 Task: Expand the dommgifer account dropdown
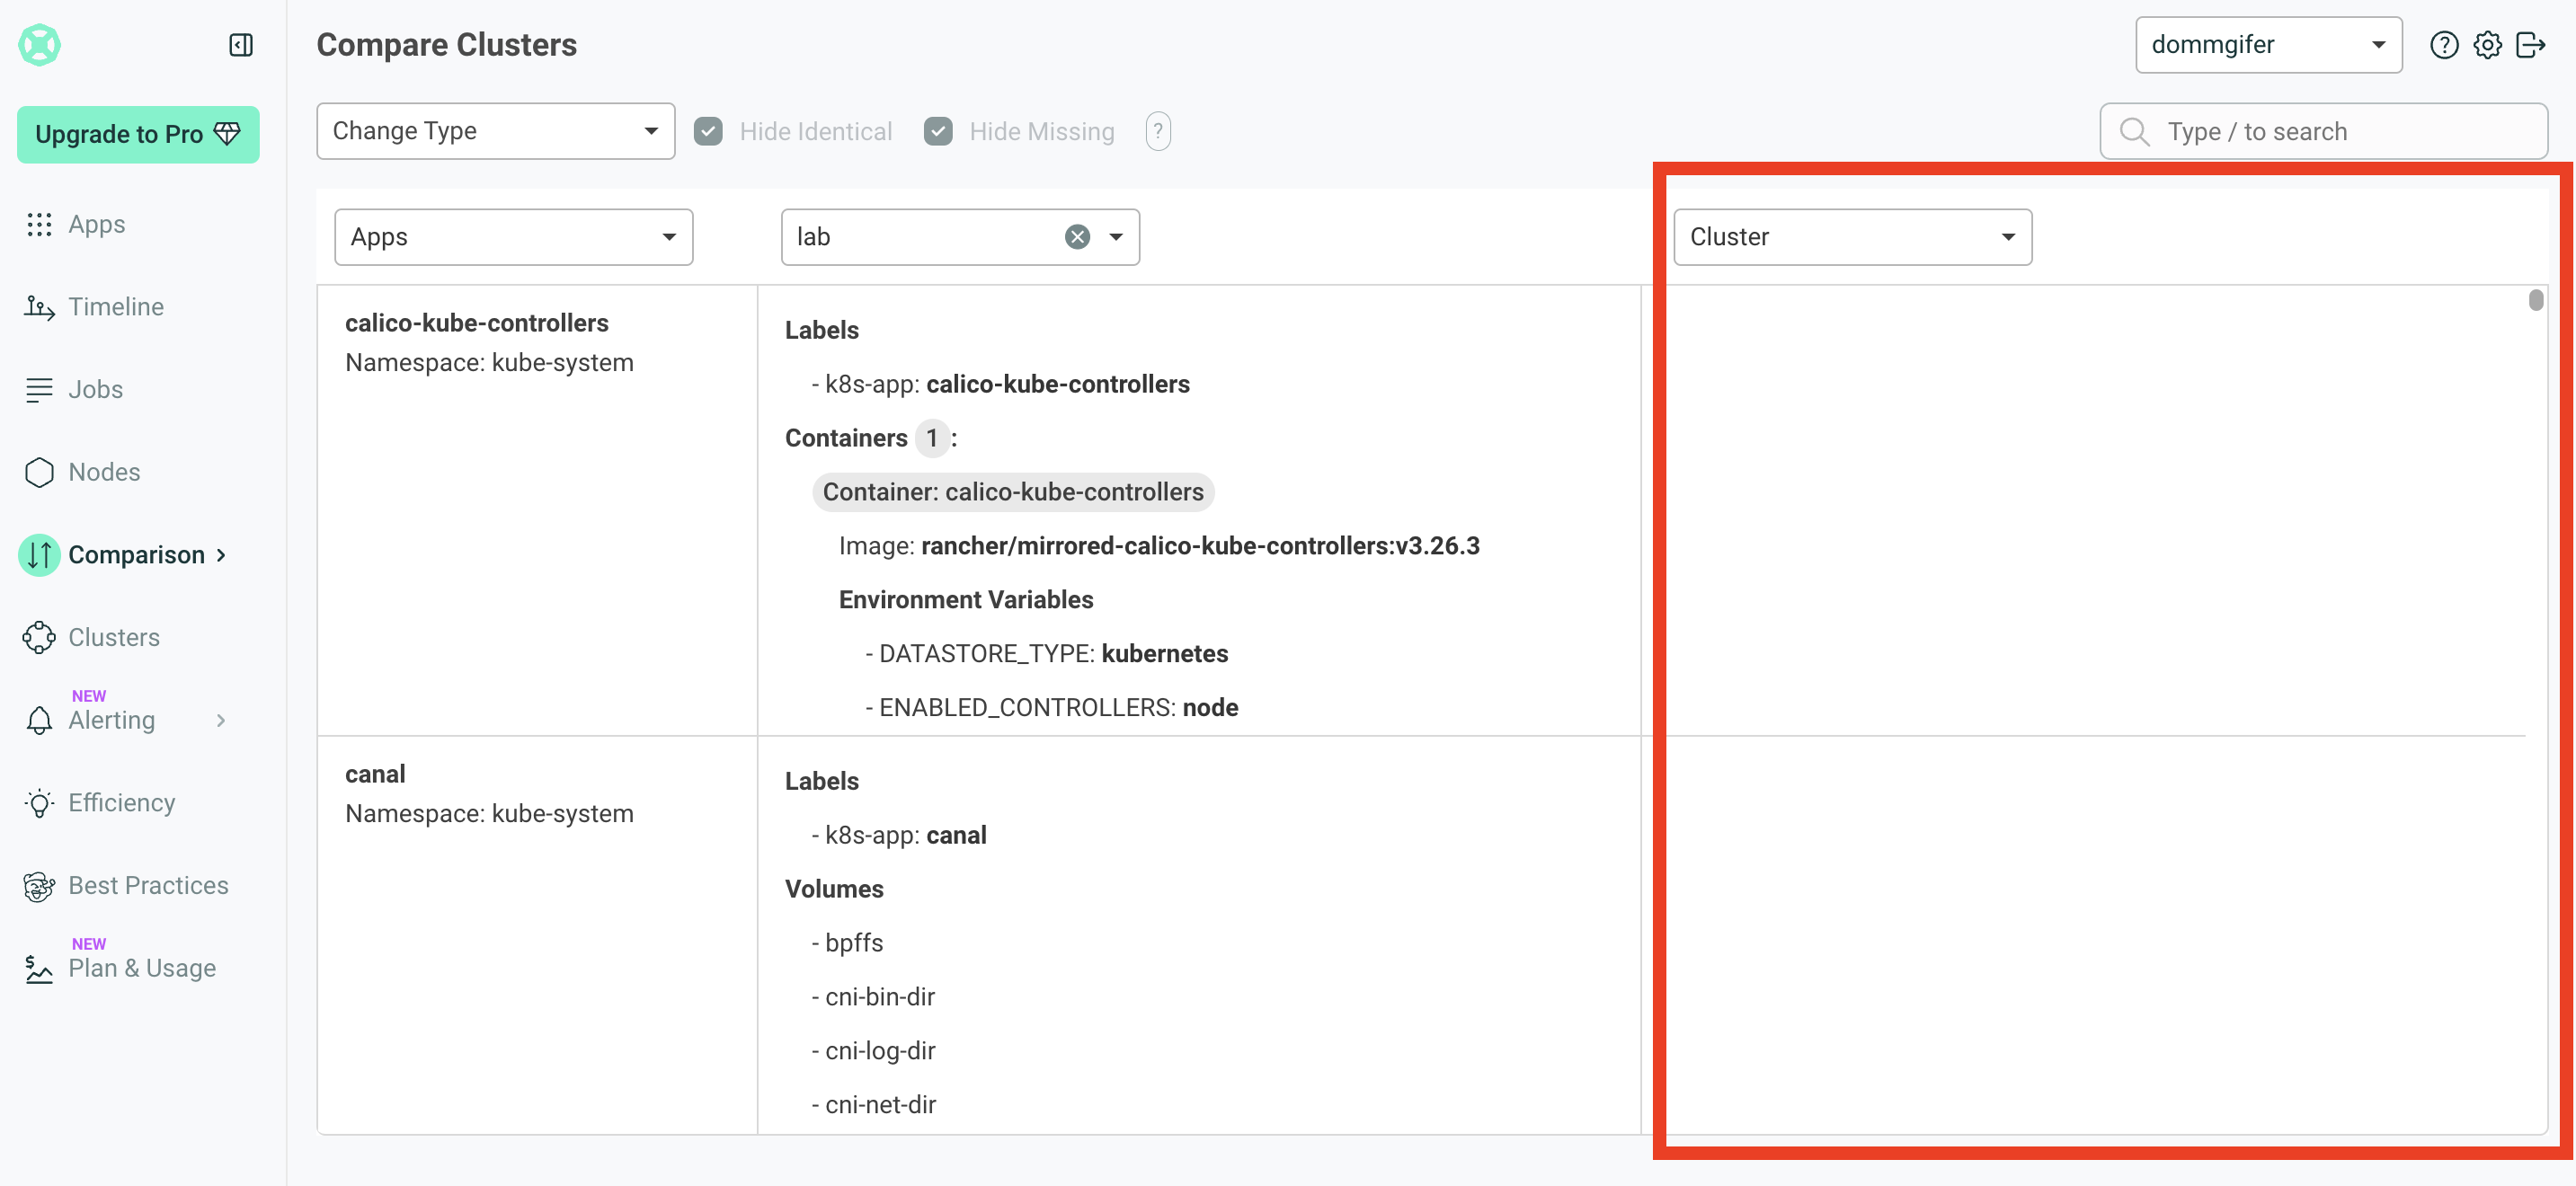(x=2268, y=45)
